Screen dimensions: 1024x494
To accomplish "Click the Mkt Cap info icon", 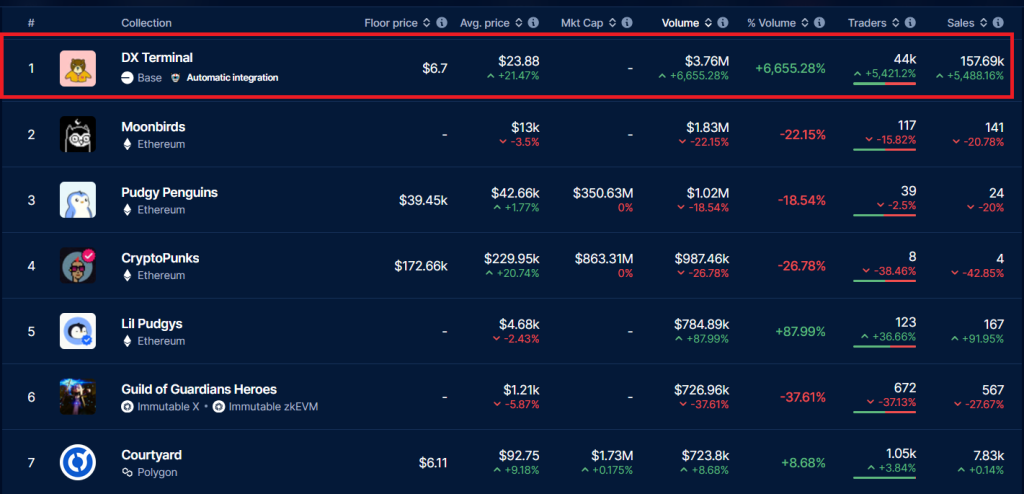I will [x=625, y=22].
